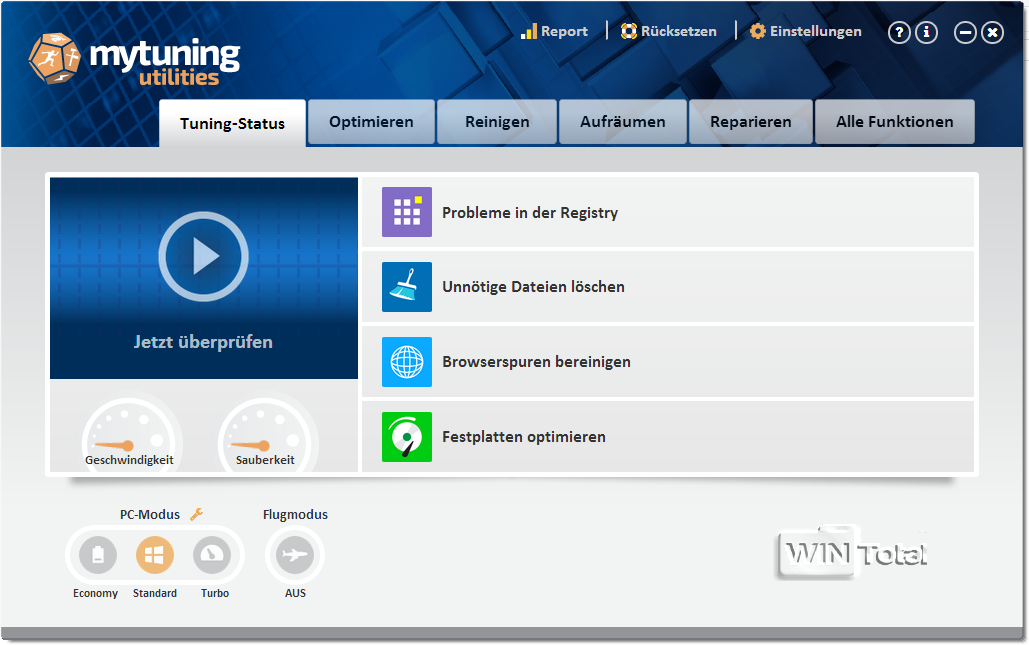Click the broom icon for file cleanup
Screen dimensions: 1029x645
(x=407, y=287)
